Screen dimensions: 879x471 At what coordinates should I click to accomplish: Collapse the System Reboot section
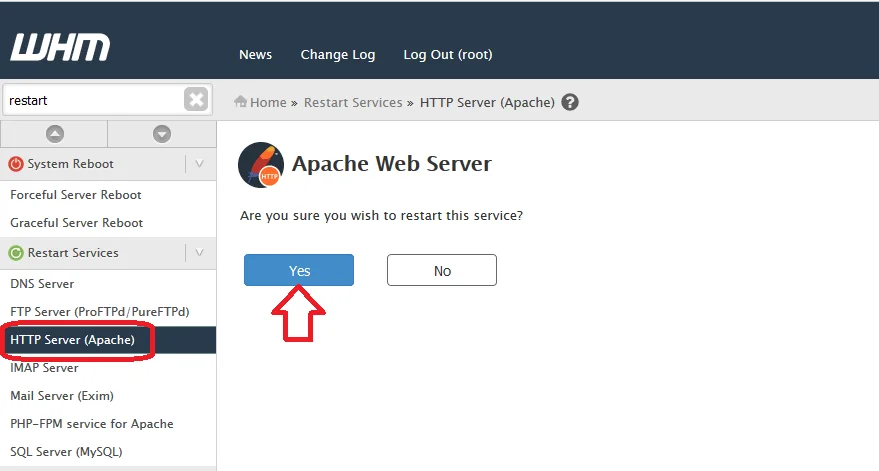pos(199,164)
